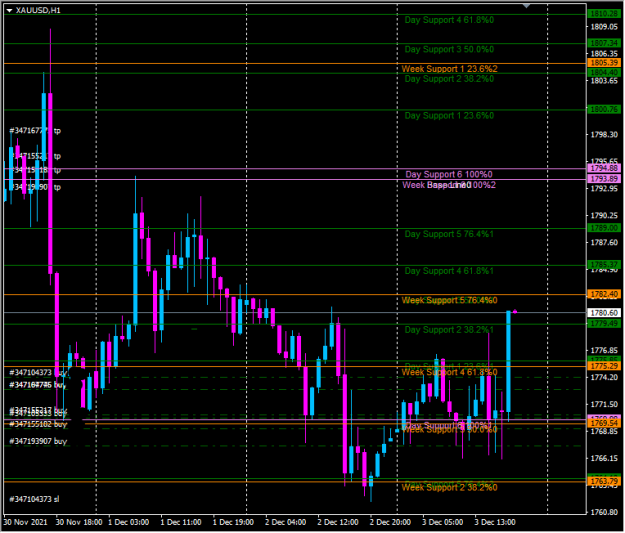The width and height of the screenshot is (625, 533).
Task: Click the Day Support 4 61.8%0 label
Action: [x=449, y=20]
